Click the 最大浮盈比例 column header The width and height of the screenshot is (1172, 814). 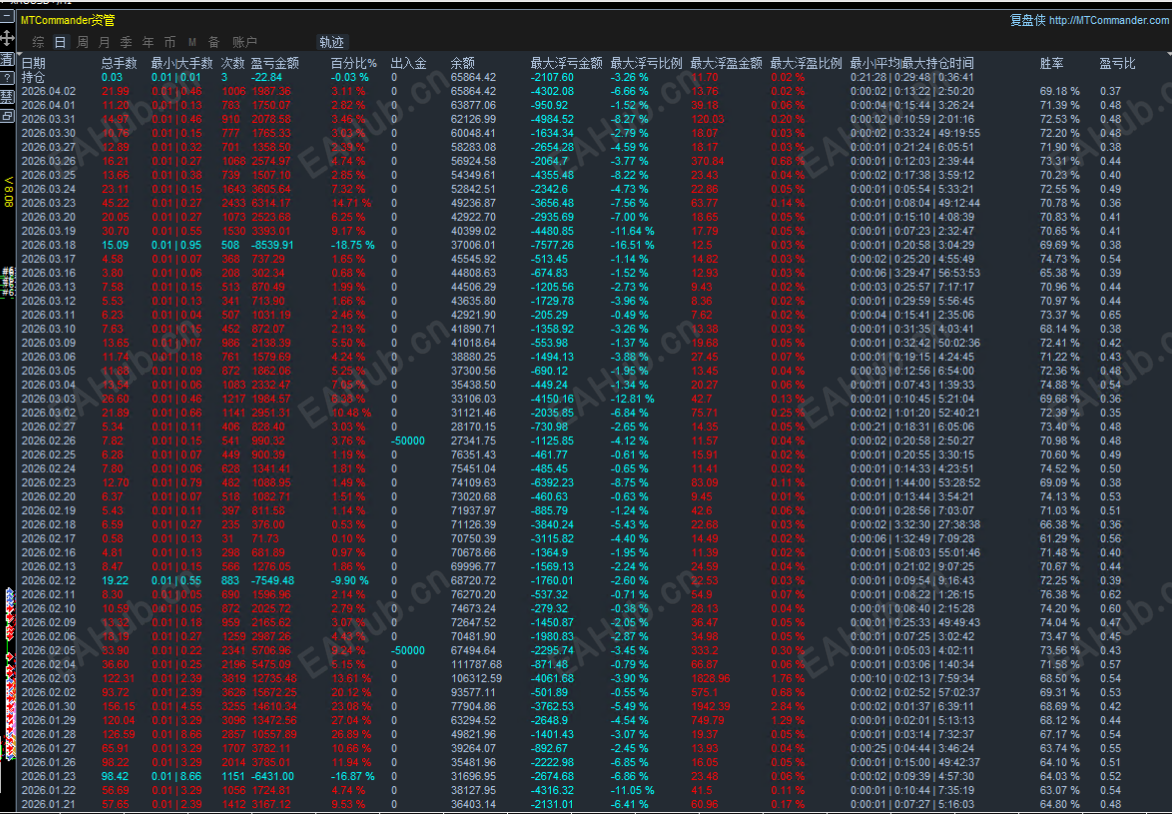click(806, 64)
